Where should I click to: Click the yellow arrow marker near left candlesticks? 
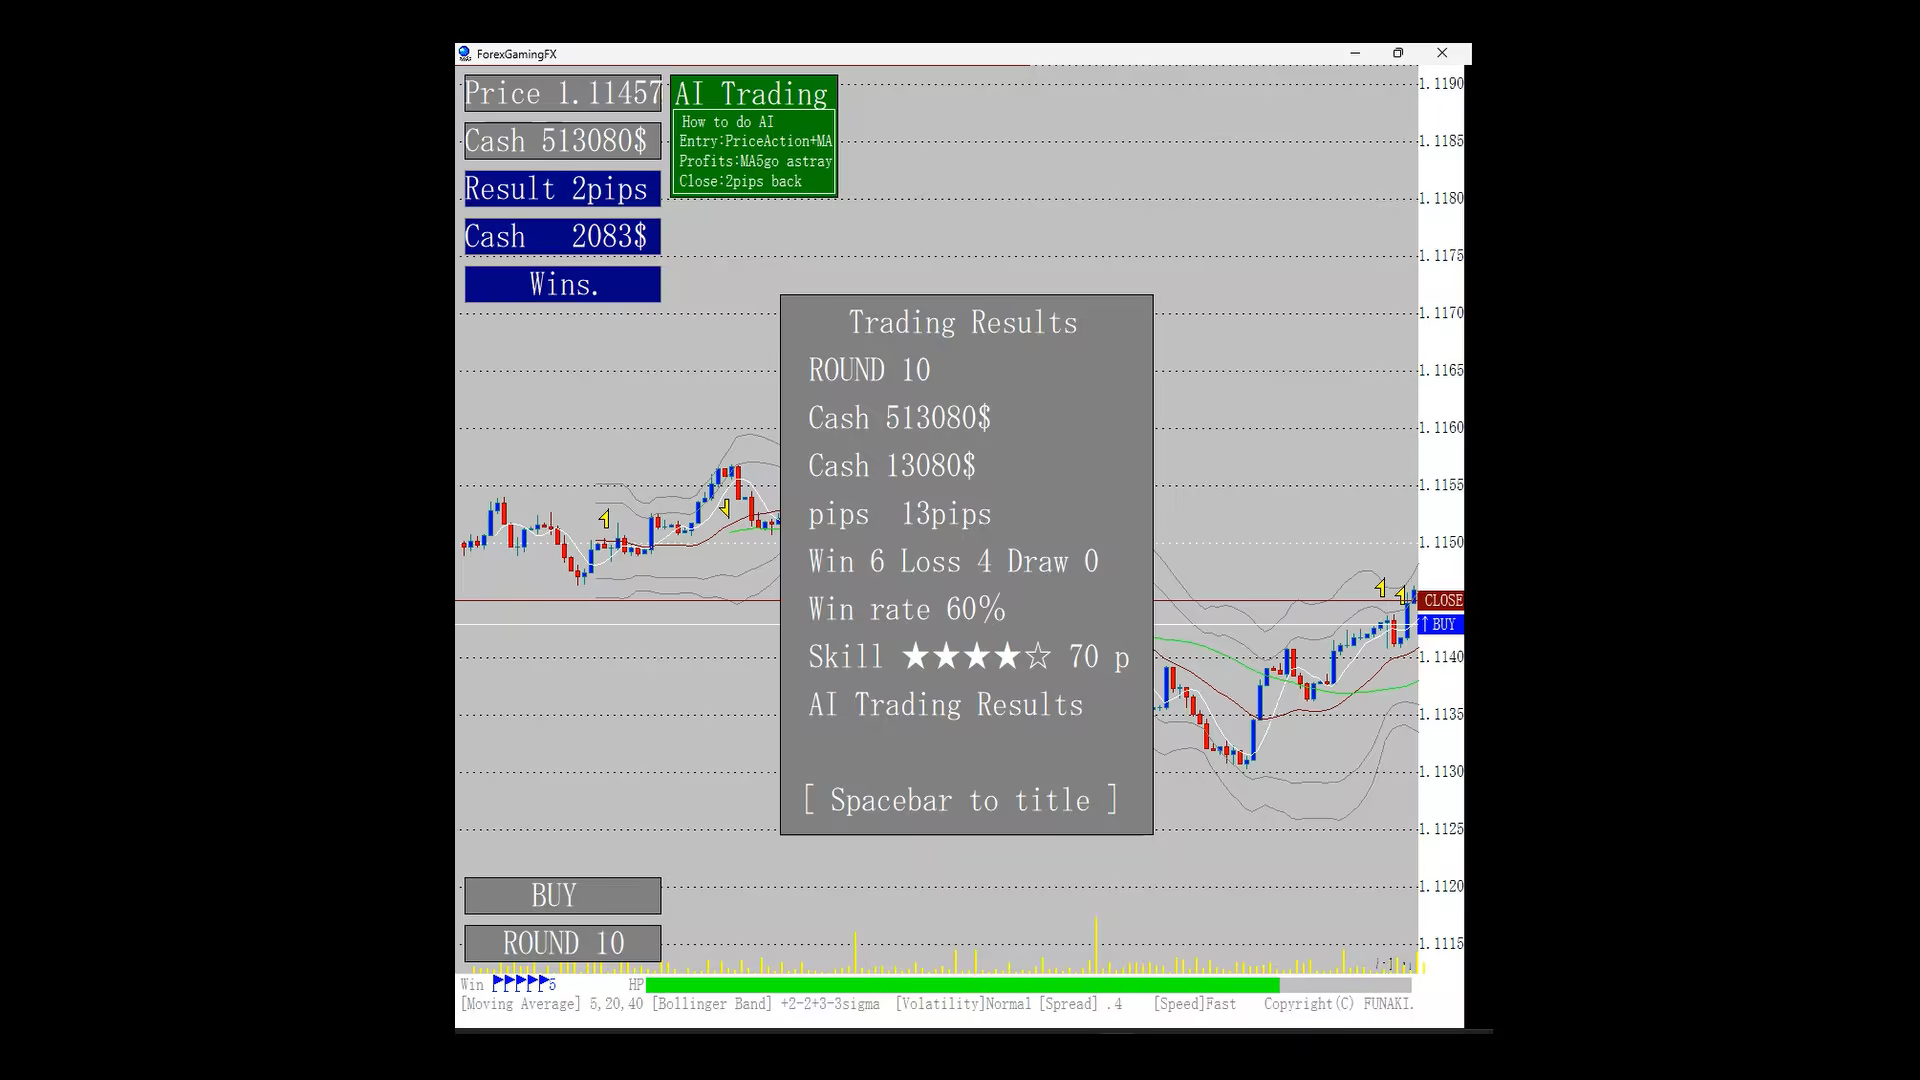(x=604, y=519)
